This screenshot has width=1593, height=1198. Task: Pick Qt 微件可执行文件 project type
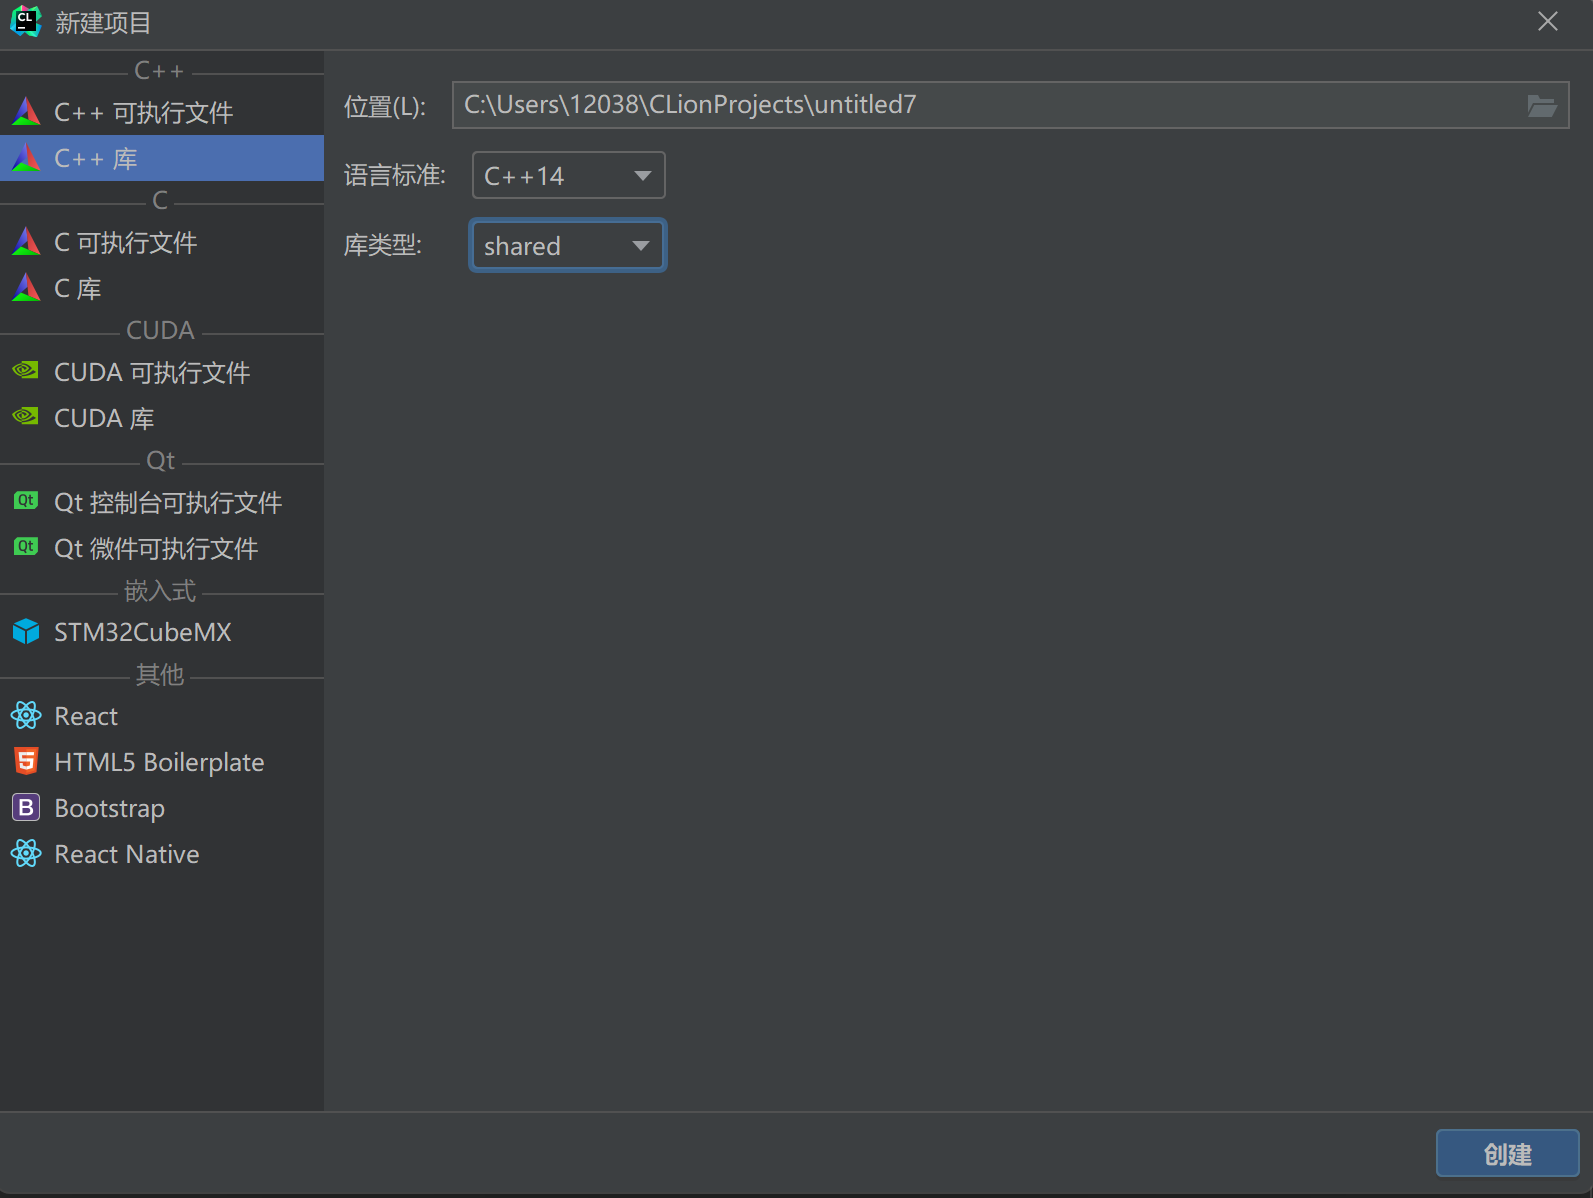(x=162, y=548)
